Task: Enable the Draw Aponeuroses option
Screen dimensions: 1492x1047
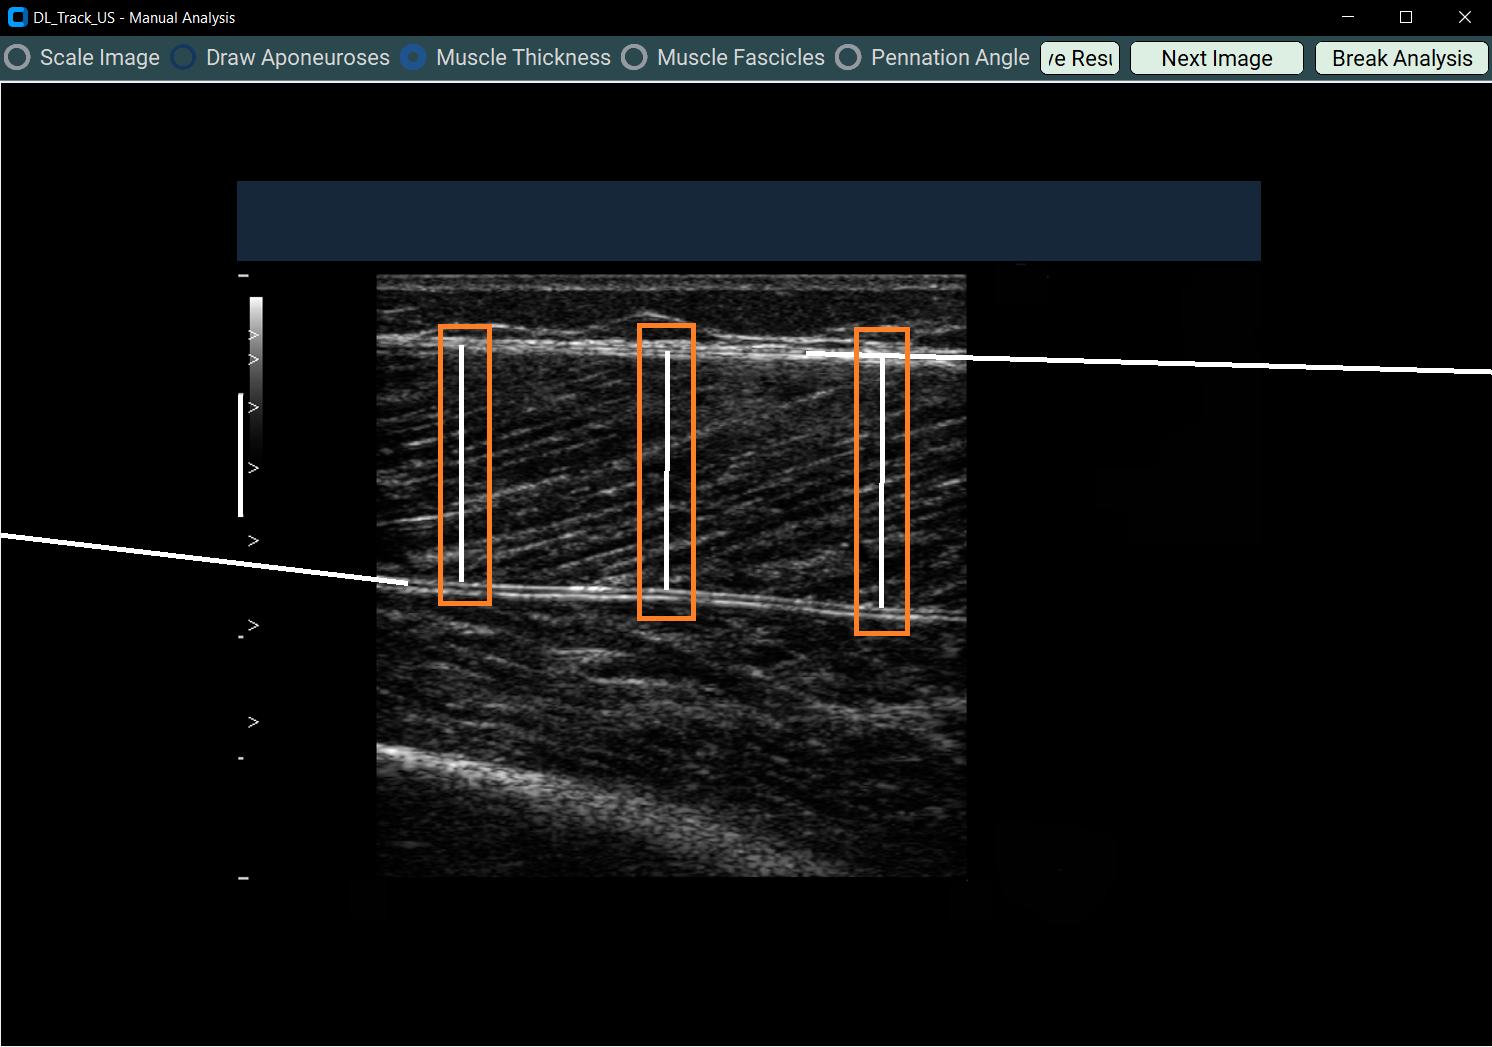Action: click(184, 58)
